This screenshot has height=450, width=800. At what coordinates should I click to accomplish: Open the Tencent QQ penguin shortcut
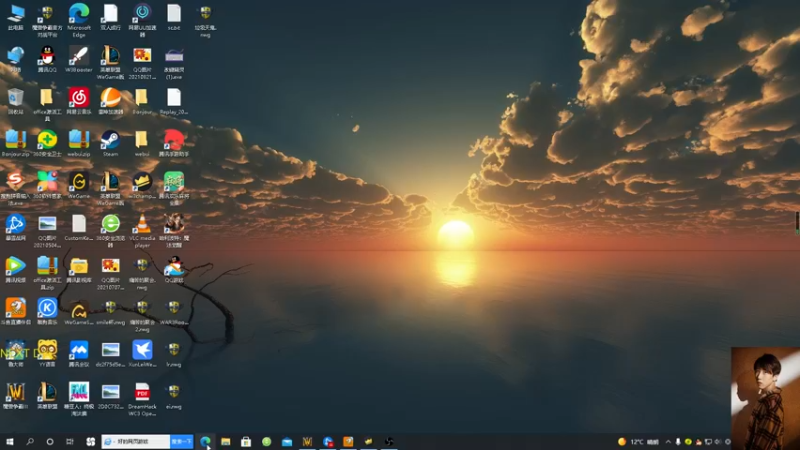pyautogui.click(x=47, y=59)
